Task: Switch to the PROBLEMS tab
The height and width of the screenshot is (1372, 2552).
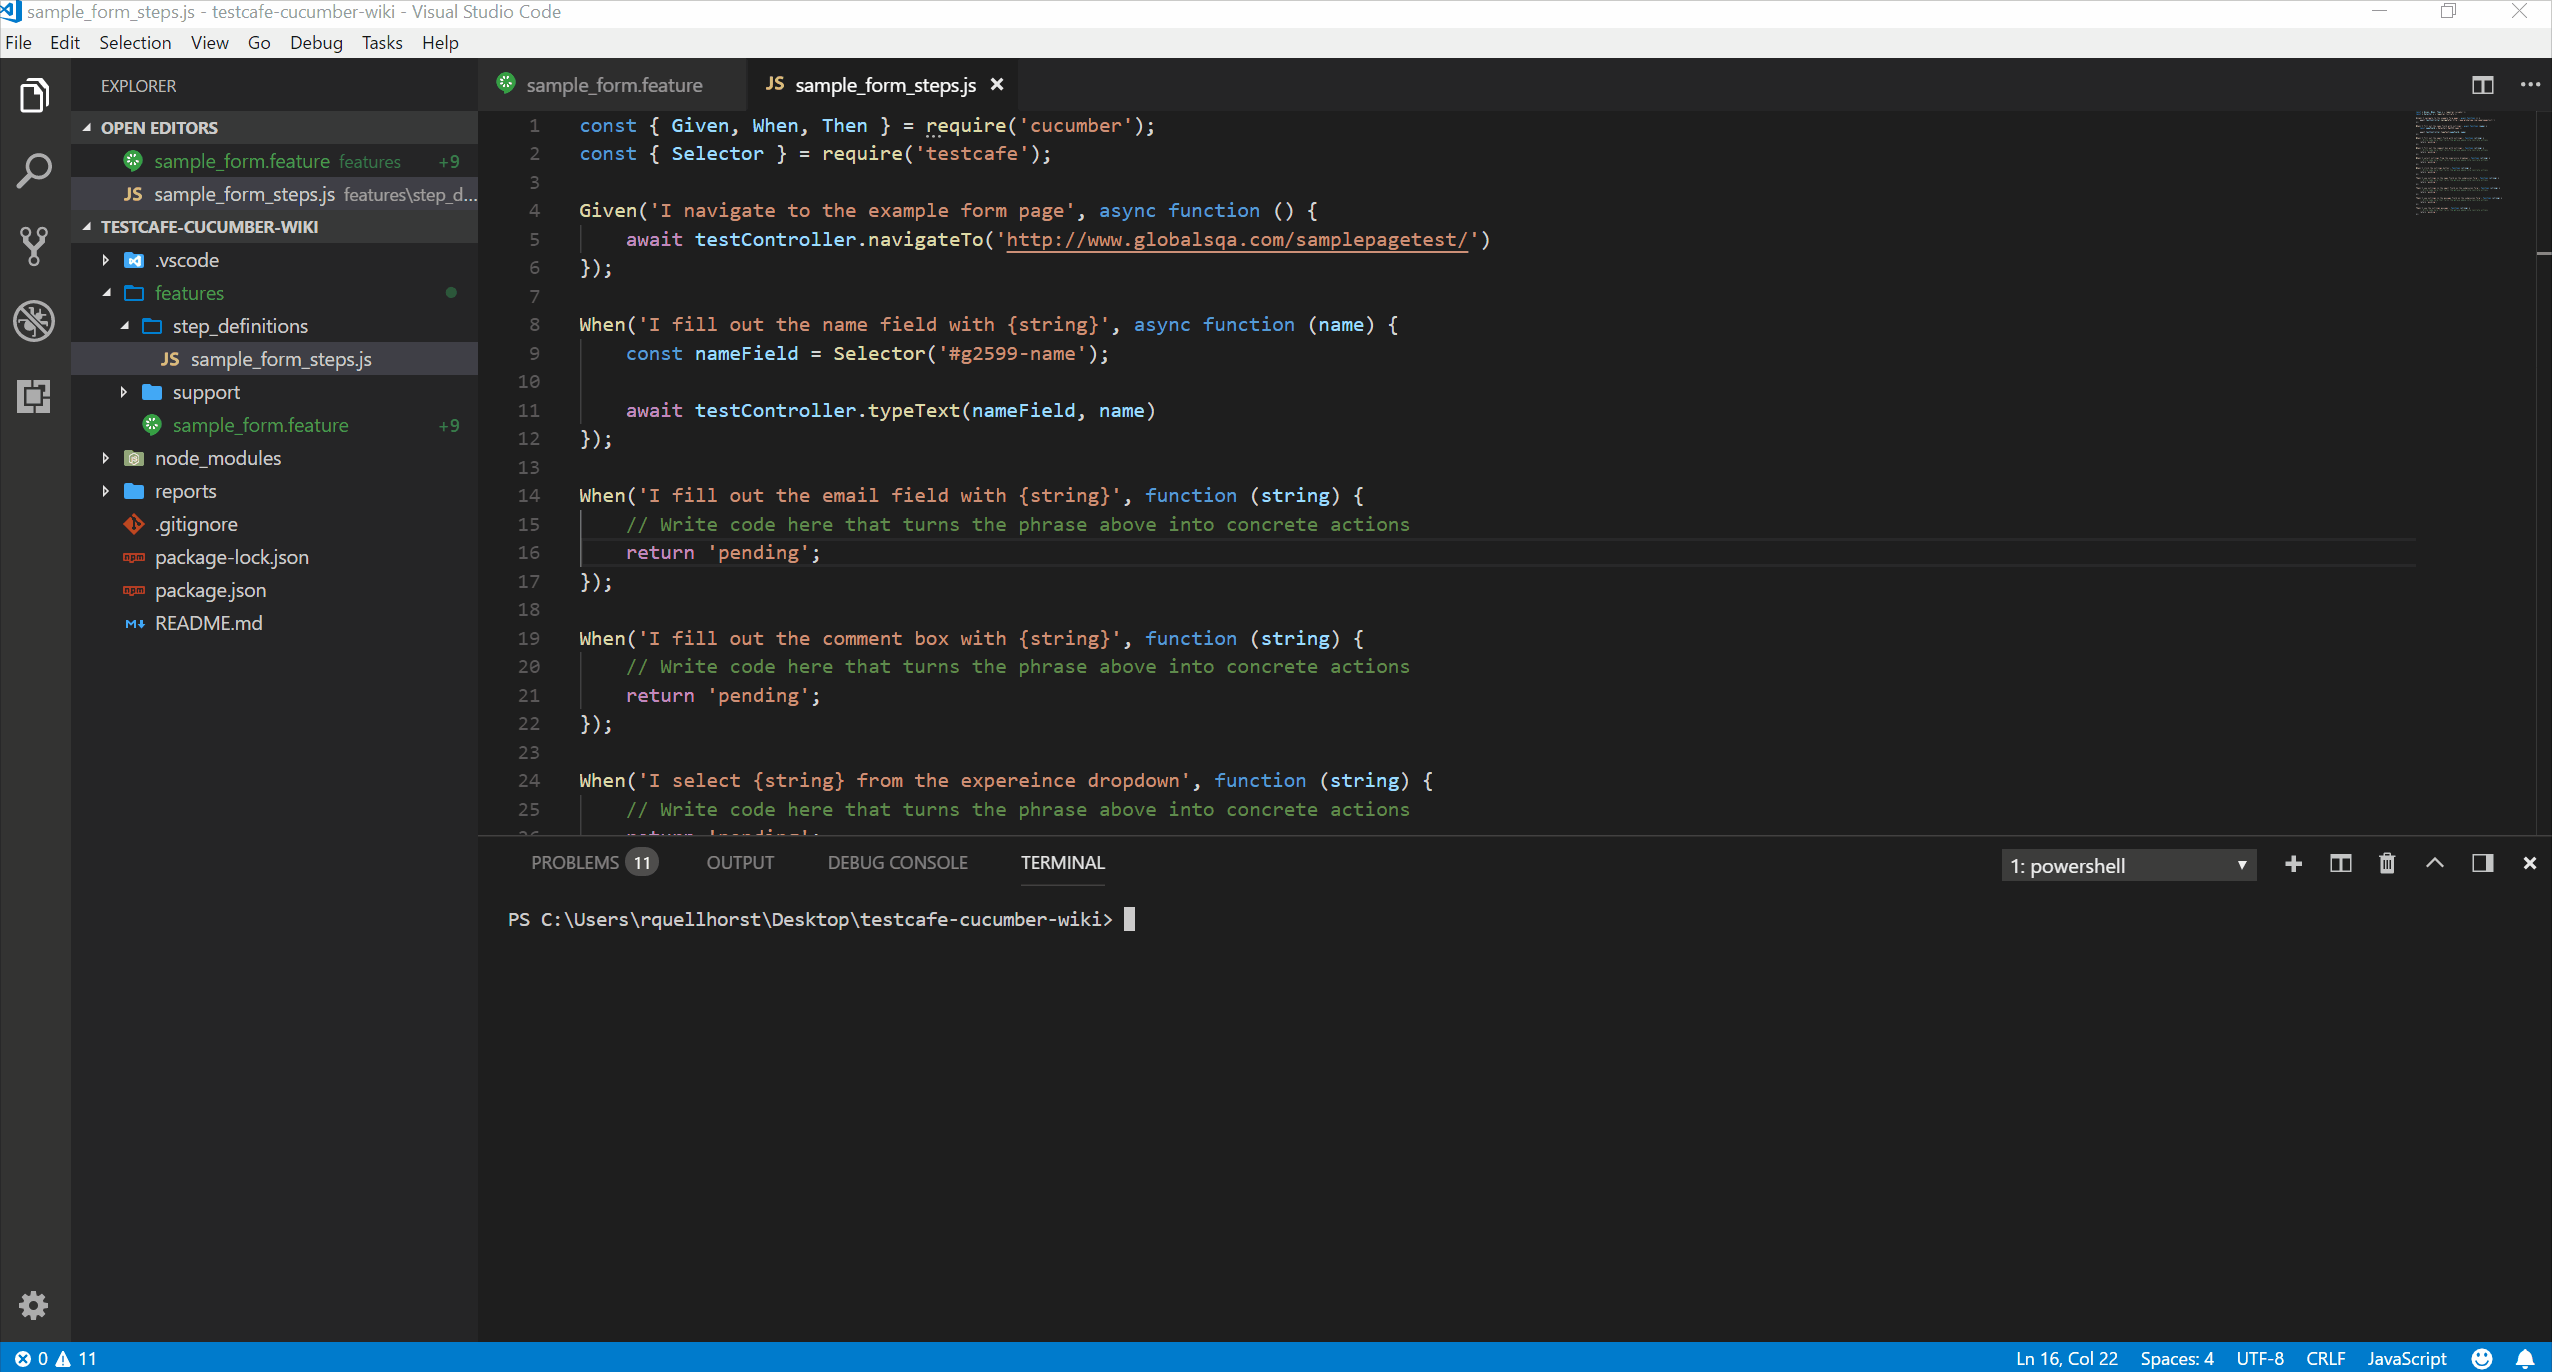Action: pyautogui.click(x=591, y=862)
